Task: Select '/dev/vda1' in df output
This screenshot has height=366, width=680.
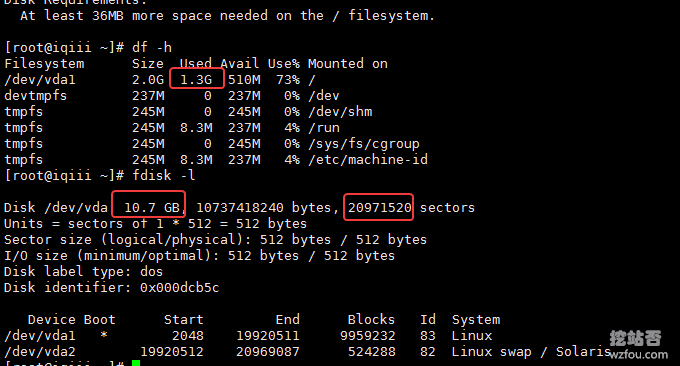Action: (40, 80)
